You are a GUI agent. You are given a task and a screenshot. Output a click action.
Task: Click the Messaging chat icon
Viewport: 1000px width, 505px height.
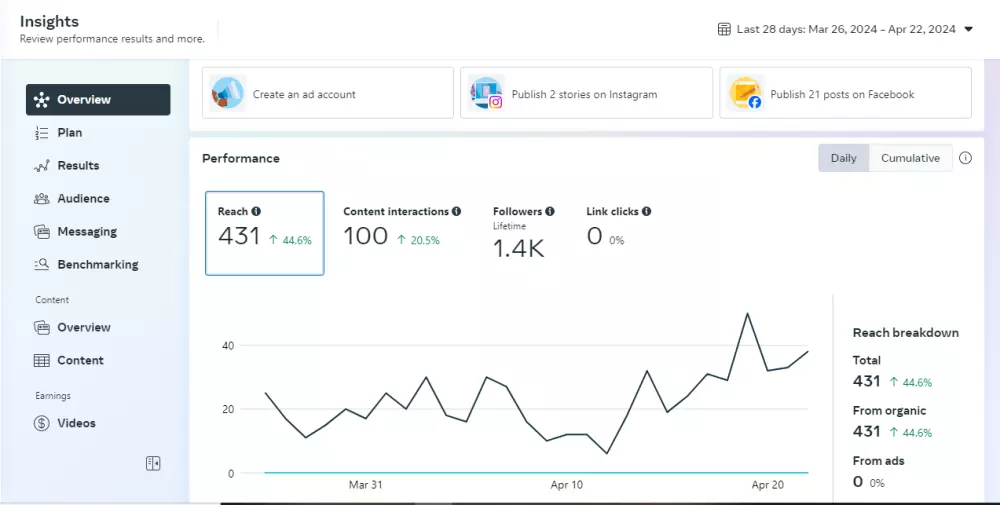(41, 231)
